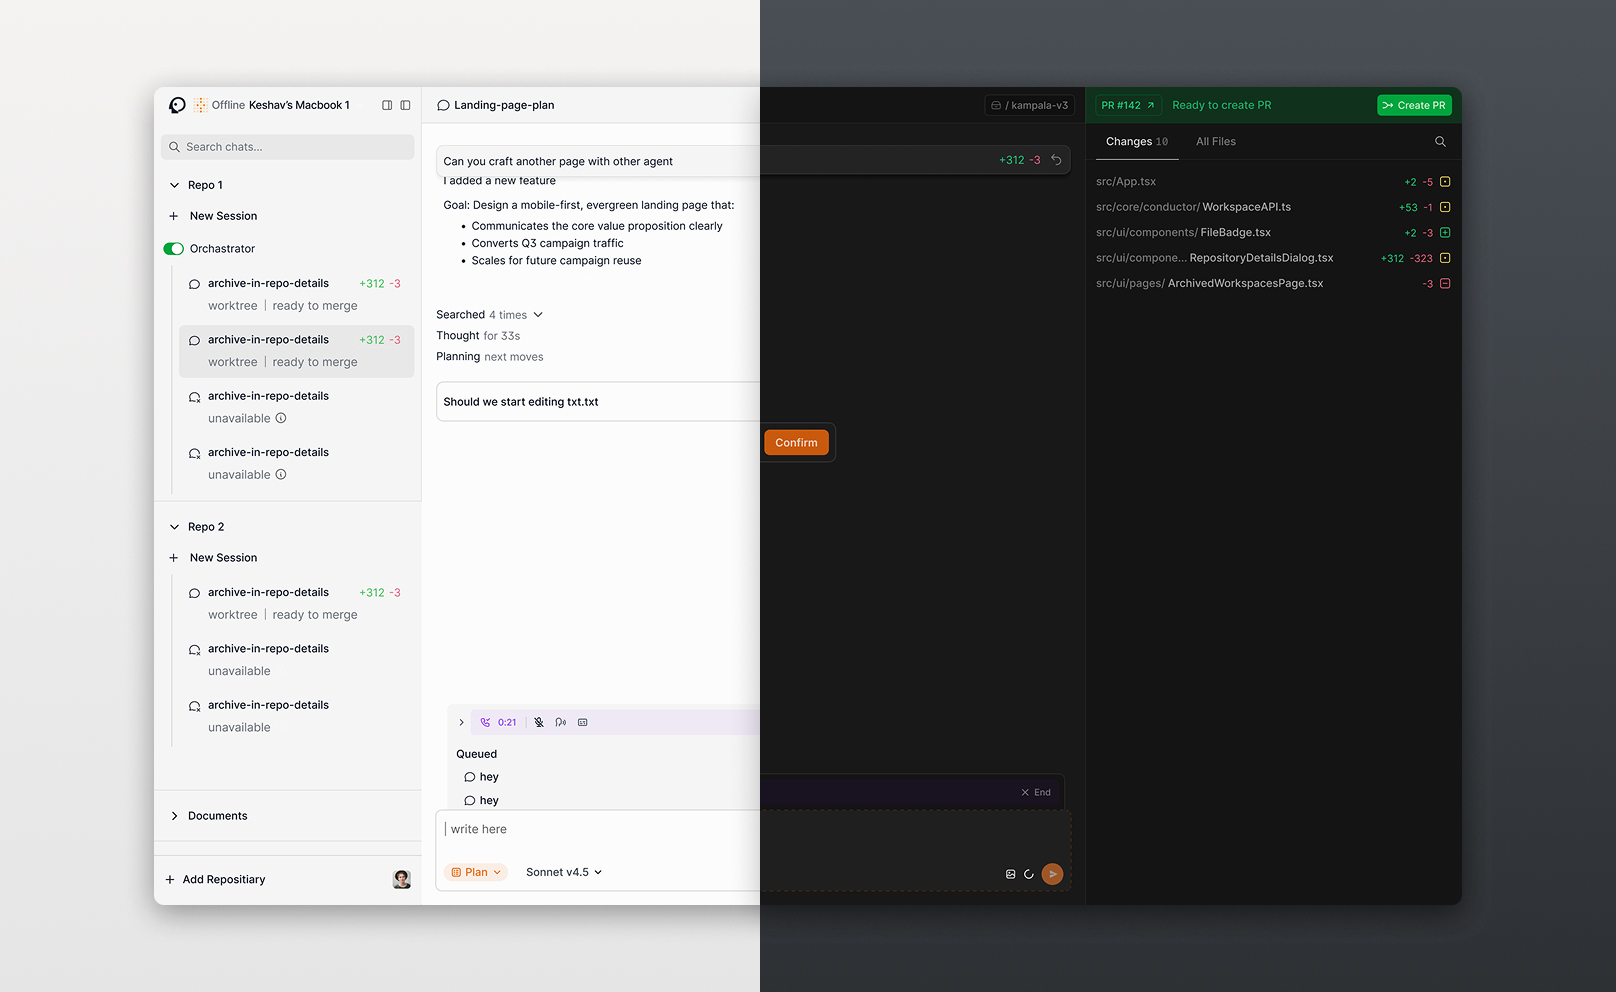Click the orange Offline status icon
The height and width of the screenshot is (992, 1616).
click(201, 105)
